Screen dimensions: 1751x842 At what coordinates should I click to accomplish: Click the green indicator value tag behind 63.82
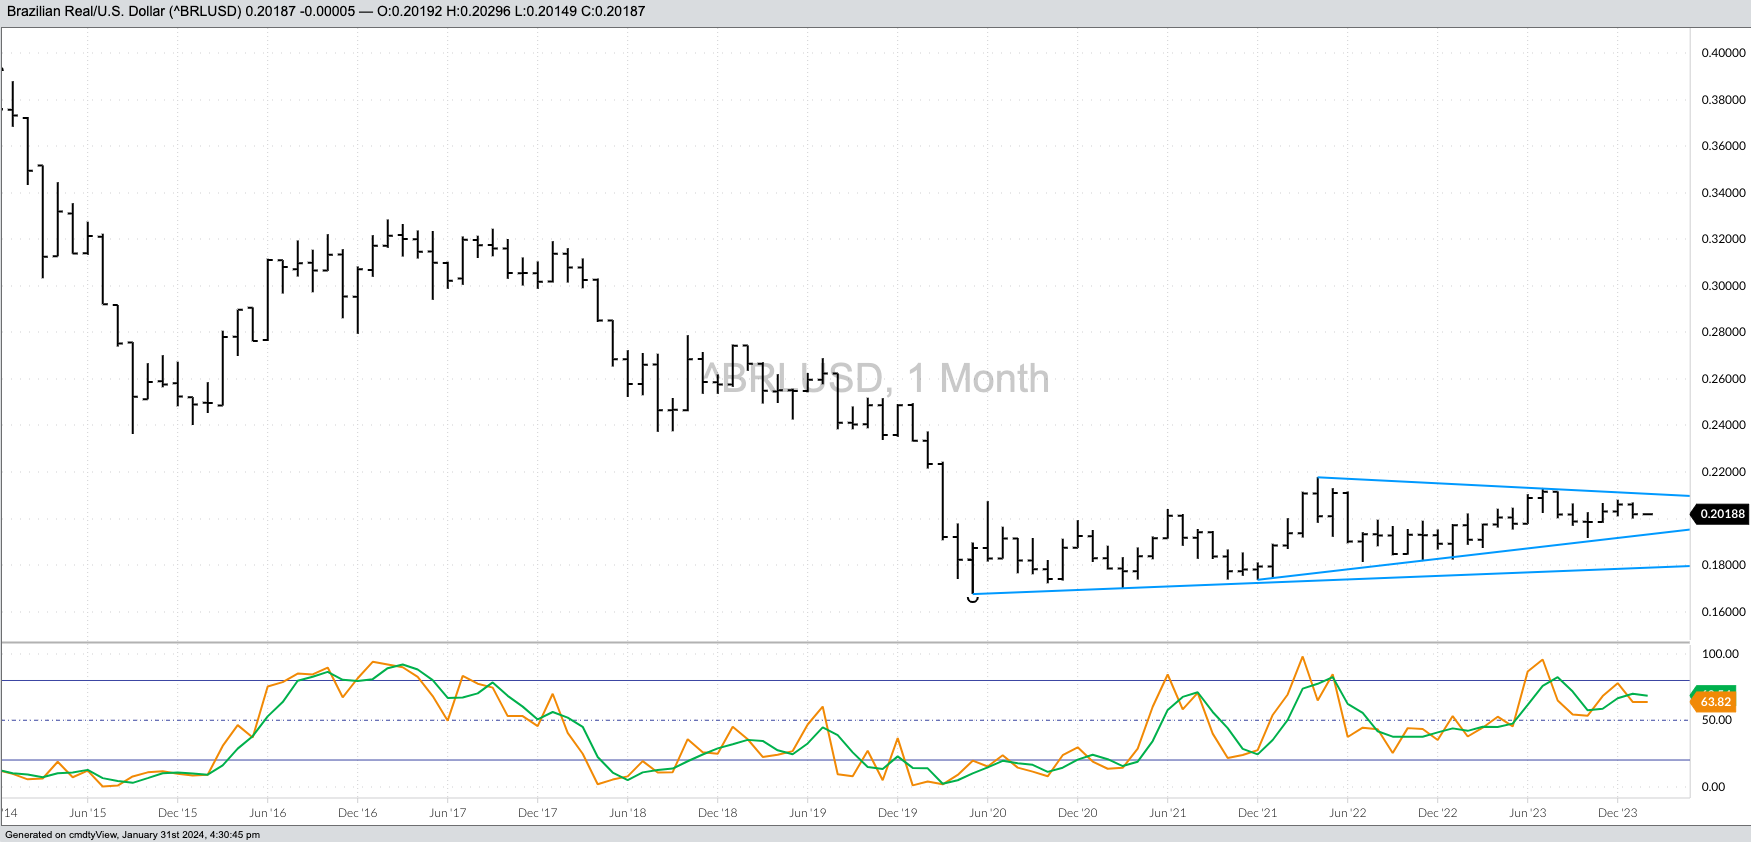(x=1716, y=691)
